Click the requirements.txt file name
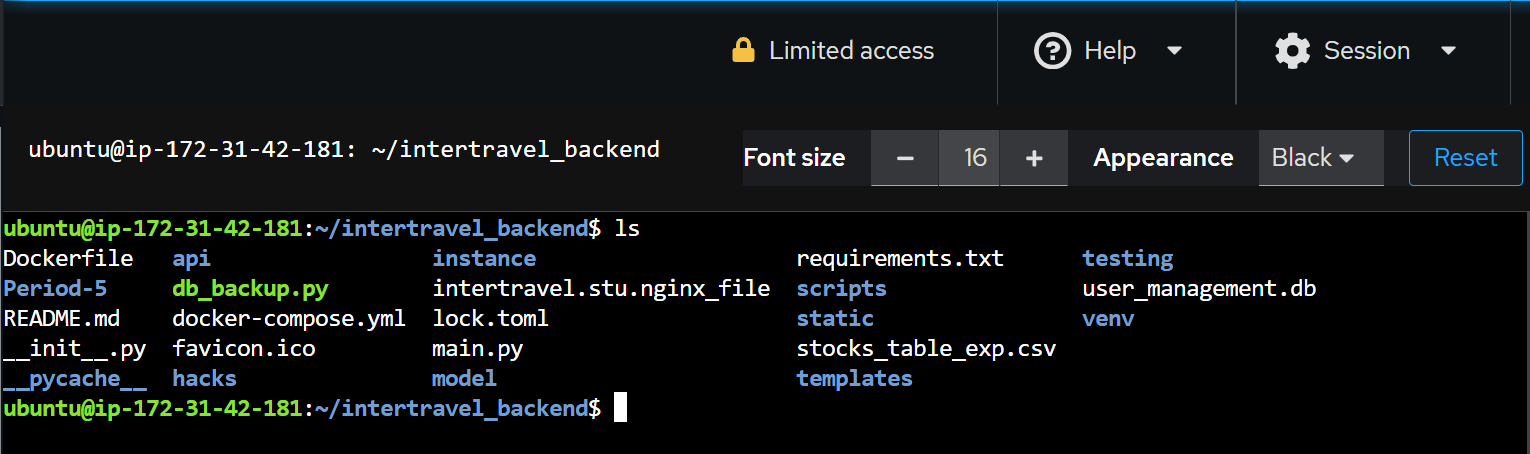Screen dimensions: 1530x454 (x=900, y=259)
